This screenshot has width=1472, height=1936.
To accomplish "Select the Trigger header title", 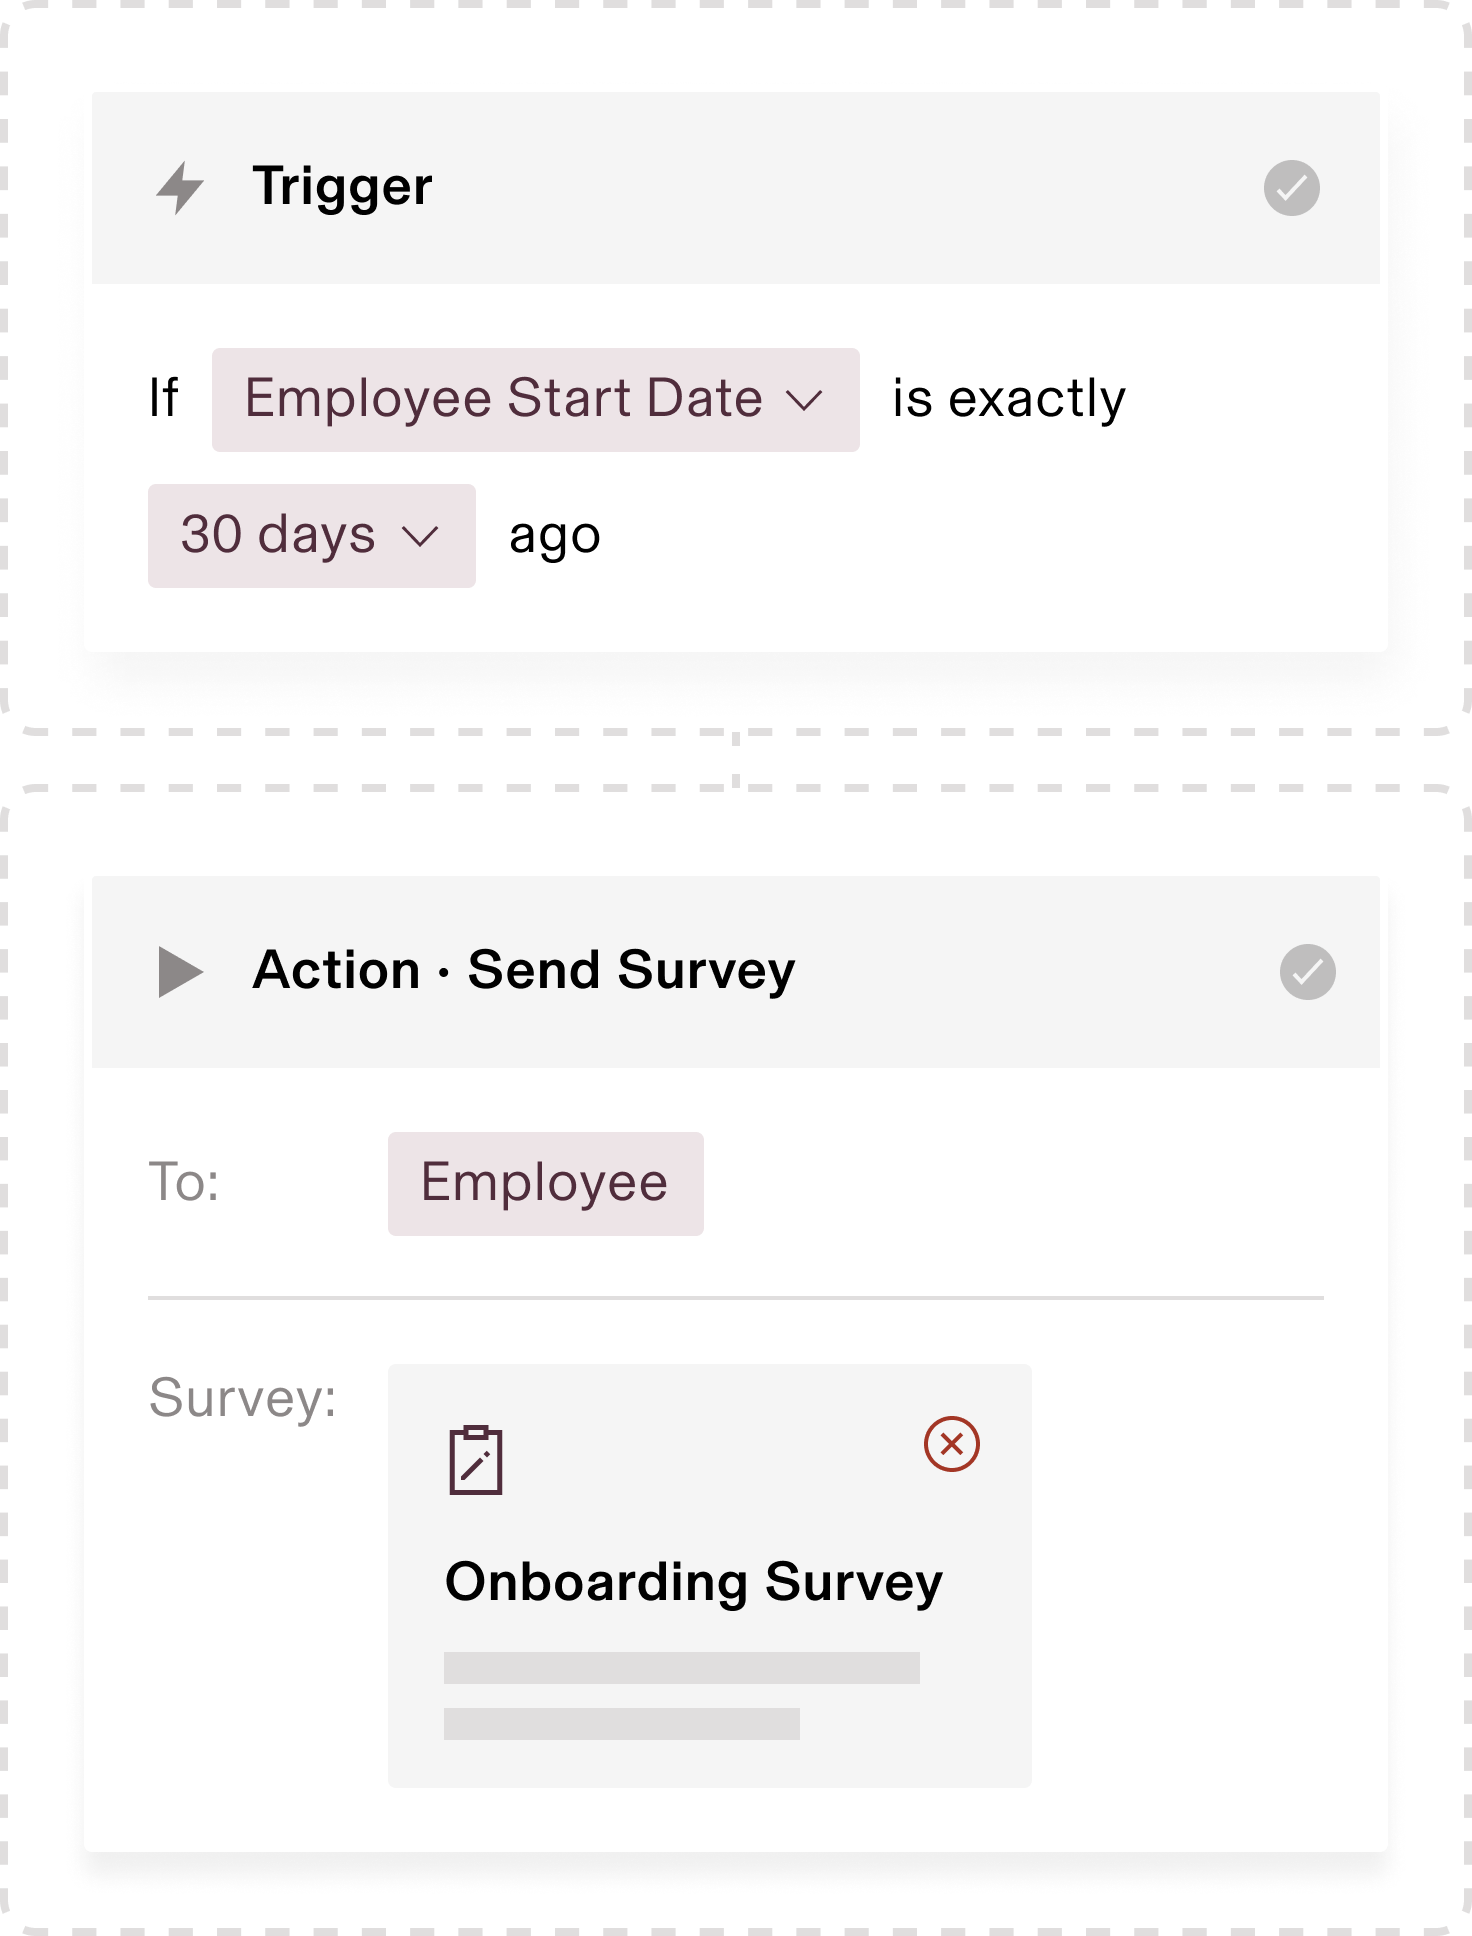I will point(342,187).
